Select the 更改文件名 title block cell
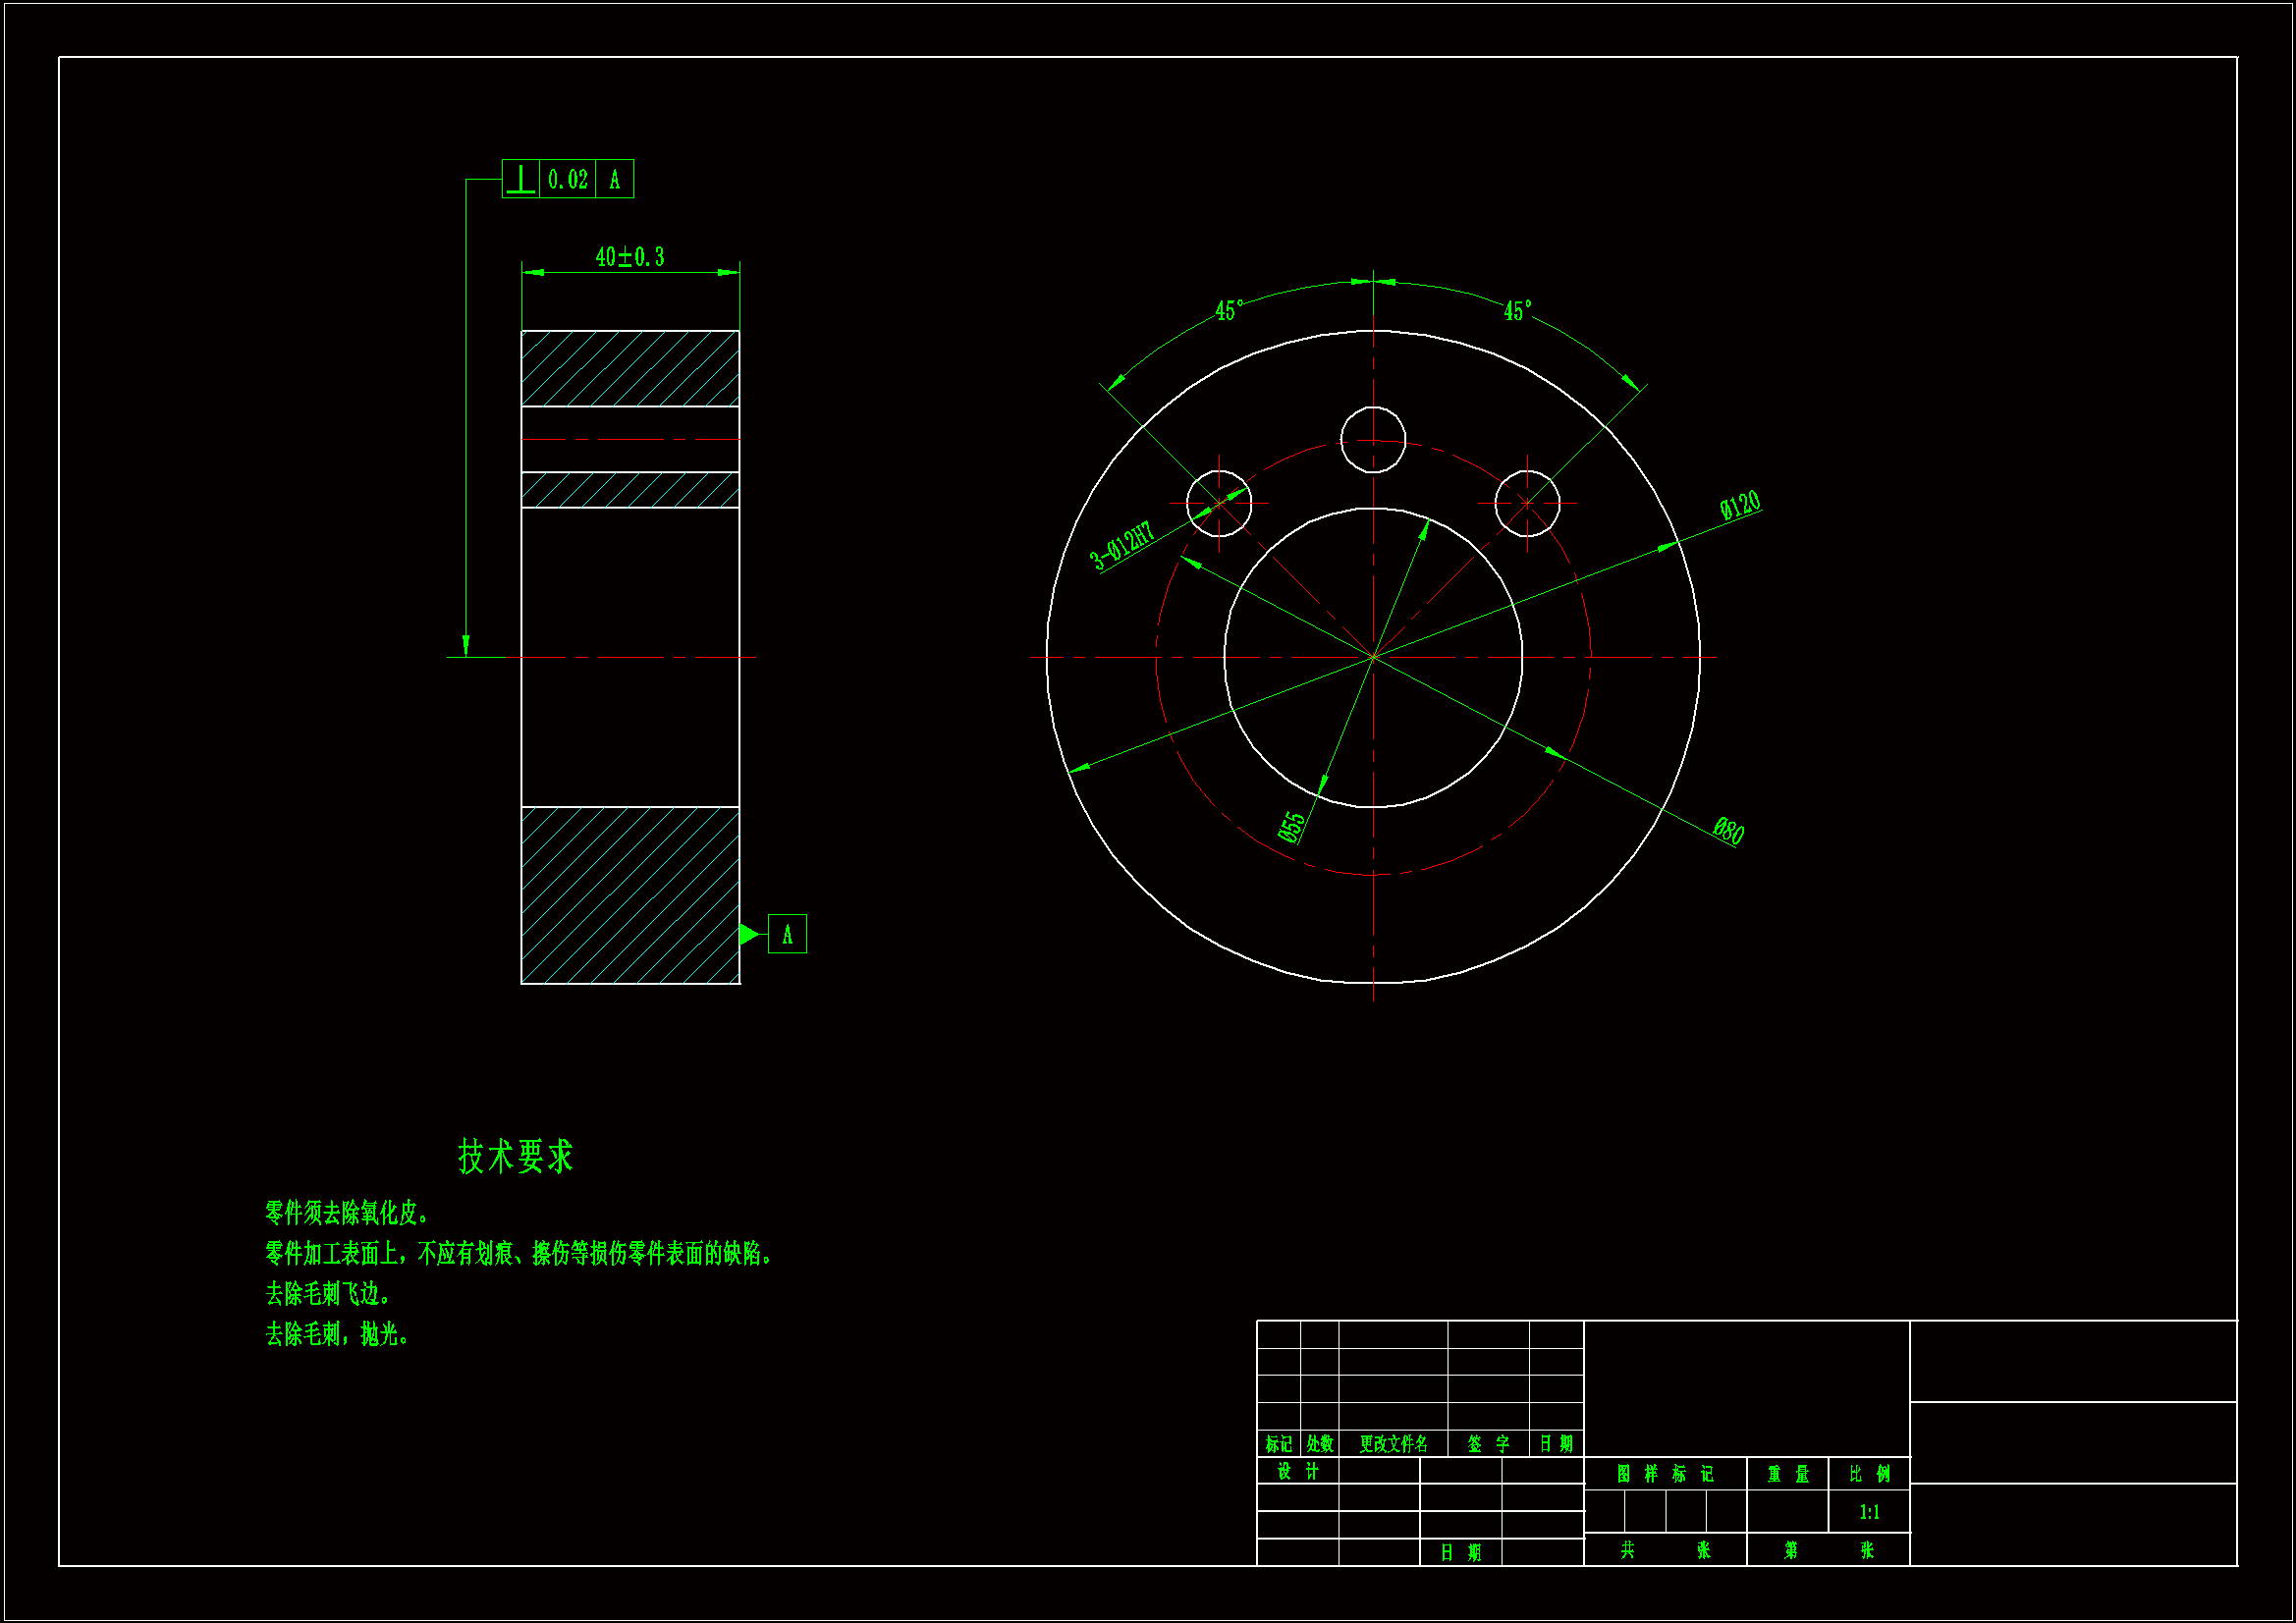Image resolution: width=2296 pixels, height=1623 pixels. pos(1393,1443)
